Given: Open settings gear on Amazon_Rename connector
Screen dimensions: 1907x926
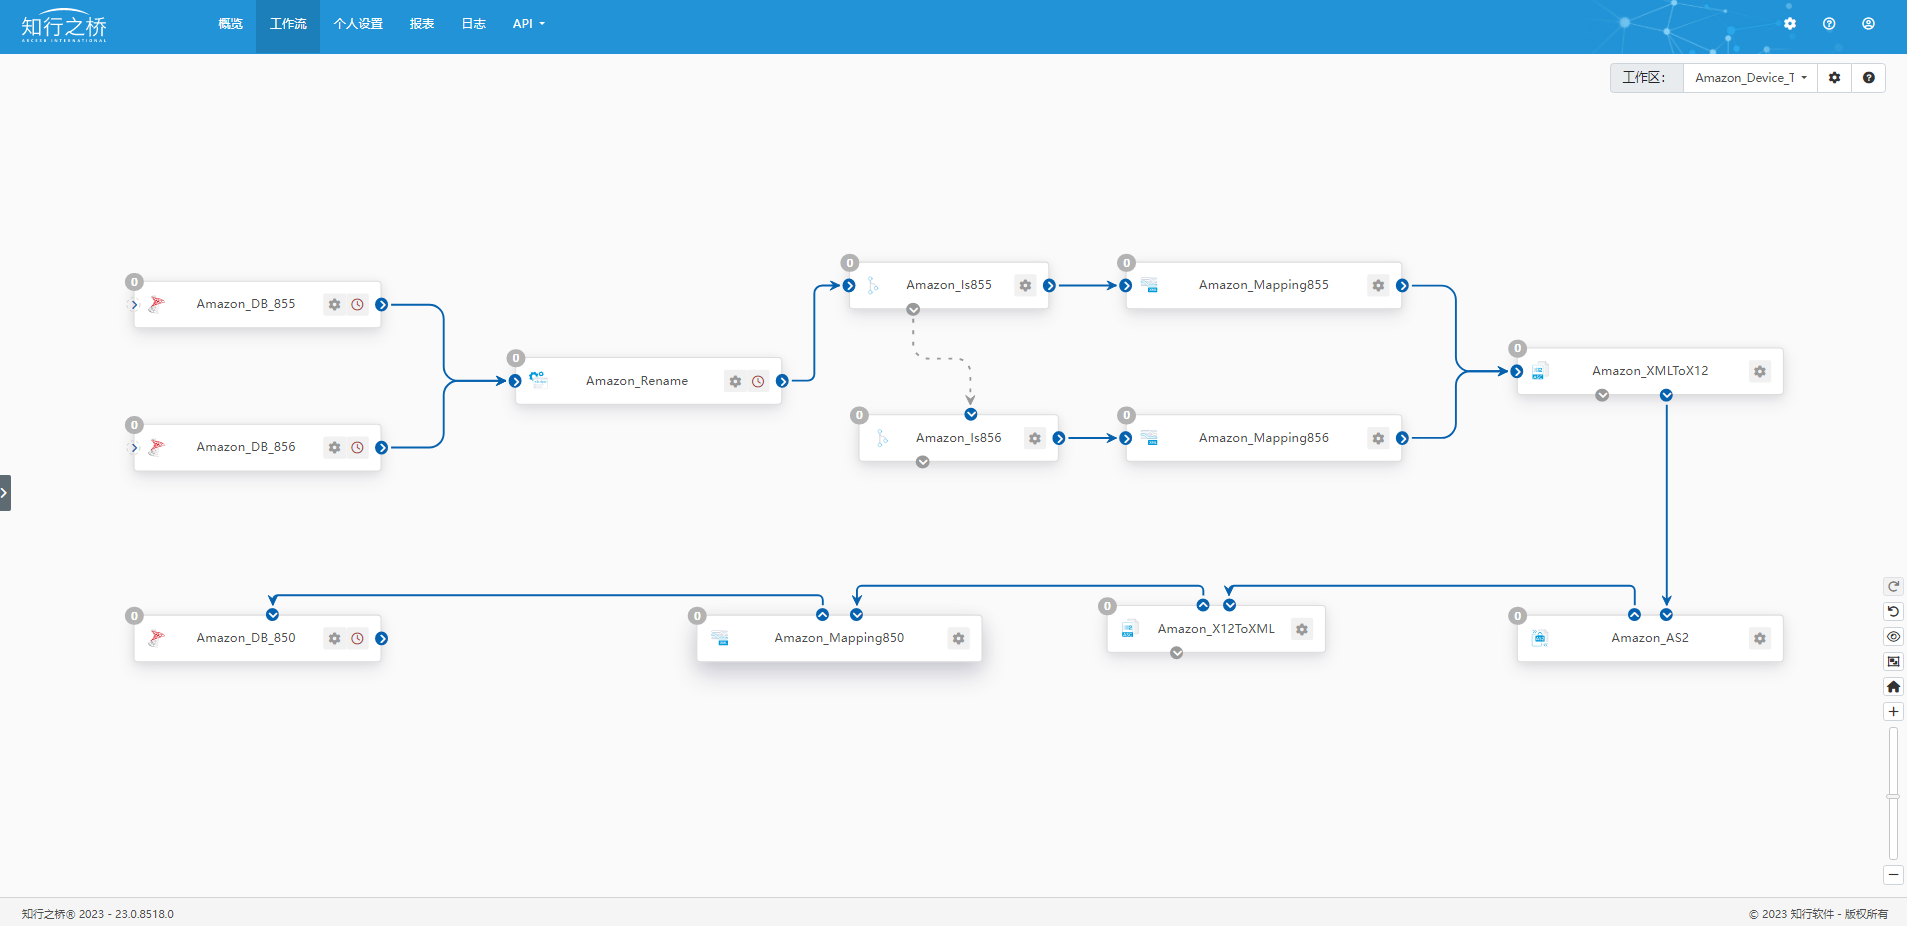Looking at the screenshot, I should coord(735,381).
